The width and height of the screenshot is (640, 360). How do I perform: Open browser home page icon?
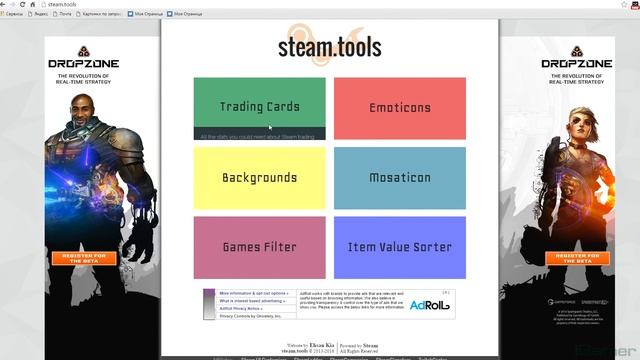[x=32, y=4]
